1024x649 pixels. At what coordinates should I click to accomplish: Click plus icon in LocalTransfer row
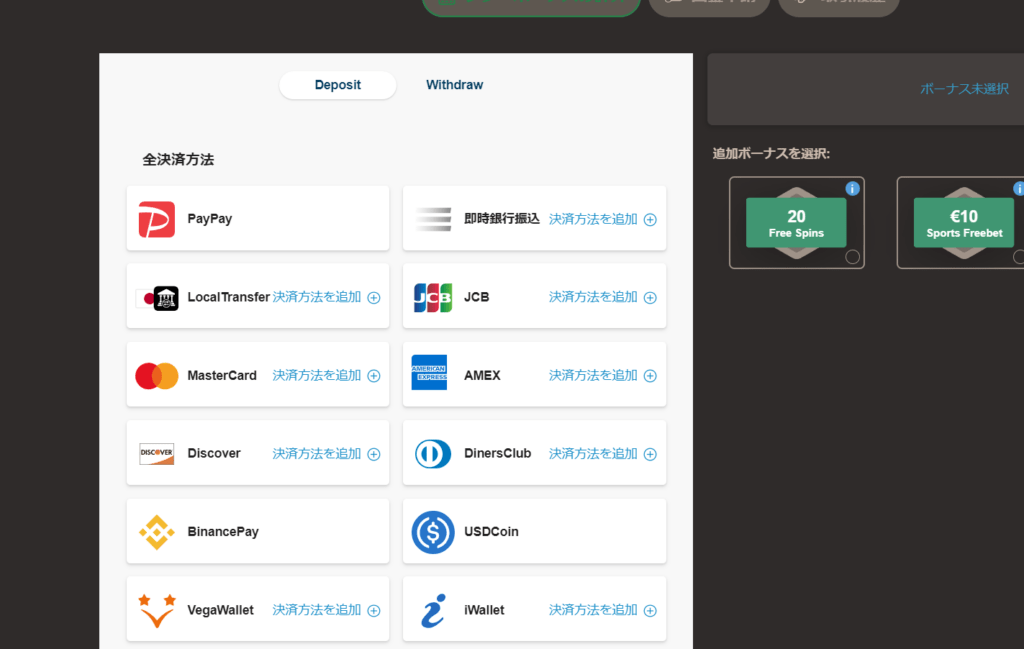374,298
